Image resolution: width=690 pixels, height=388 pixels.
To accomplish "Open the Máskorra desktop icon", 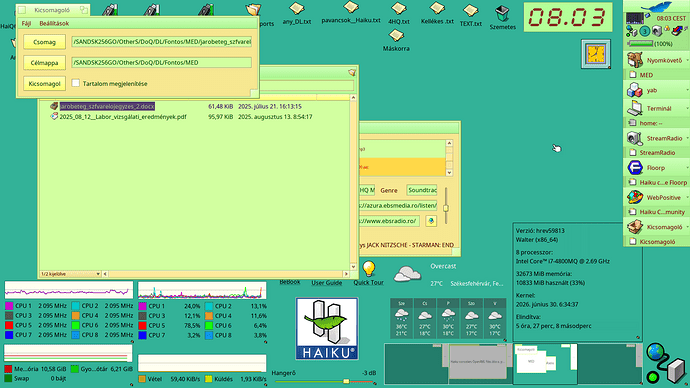I will pyautogui.click(x=396, y=35).
